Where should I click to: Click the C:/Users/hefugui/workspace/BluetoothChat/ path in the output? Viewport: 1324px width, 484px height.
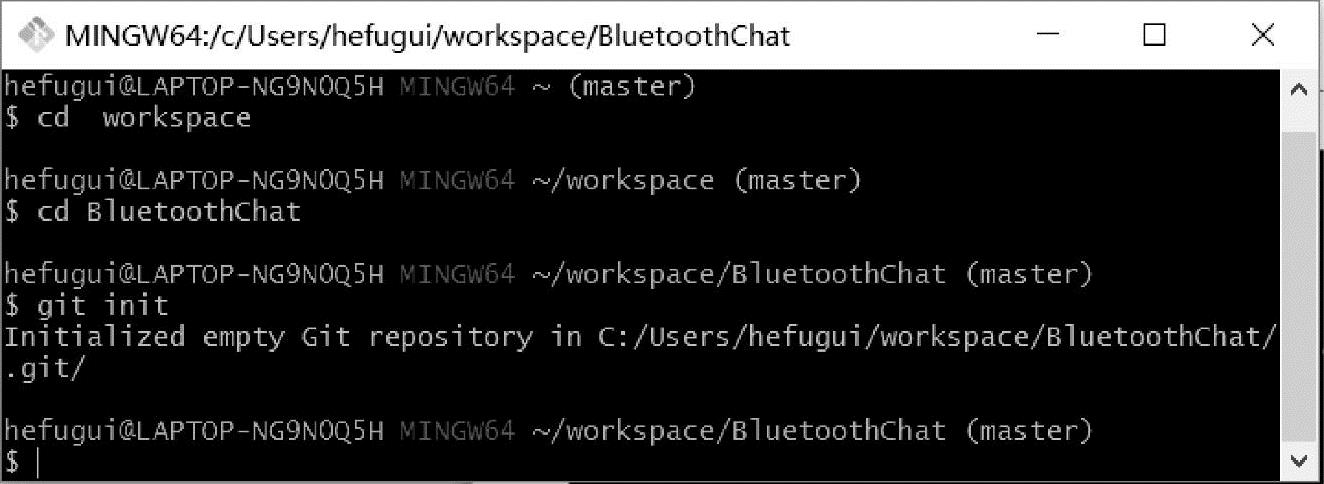coord(937,337)
